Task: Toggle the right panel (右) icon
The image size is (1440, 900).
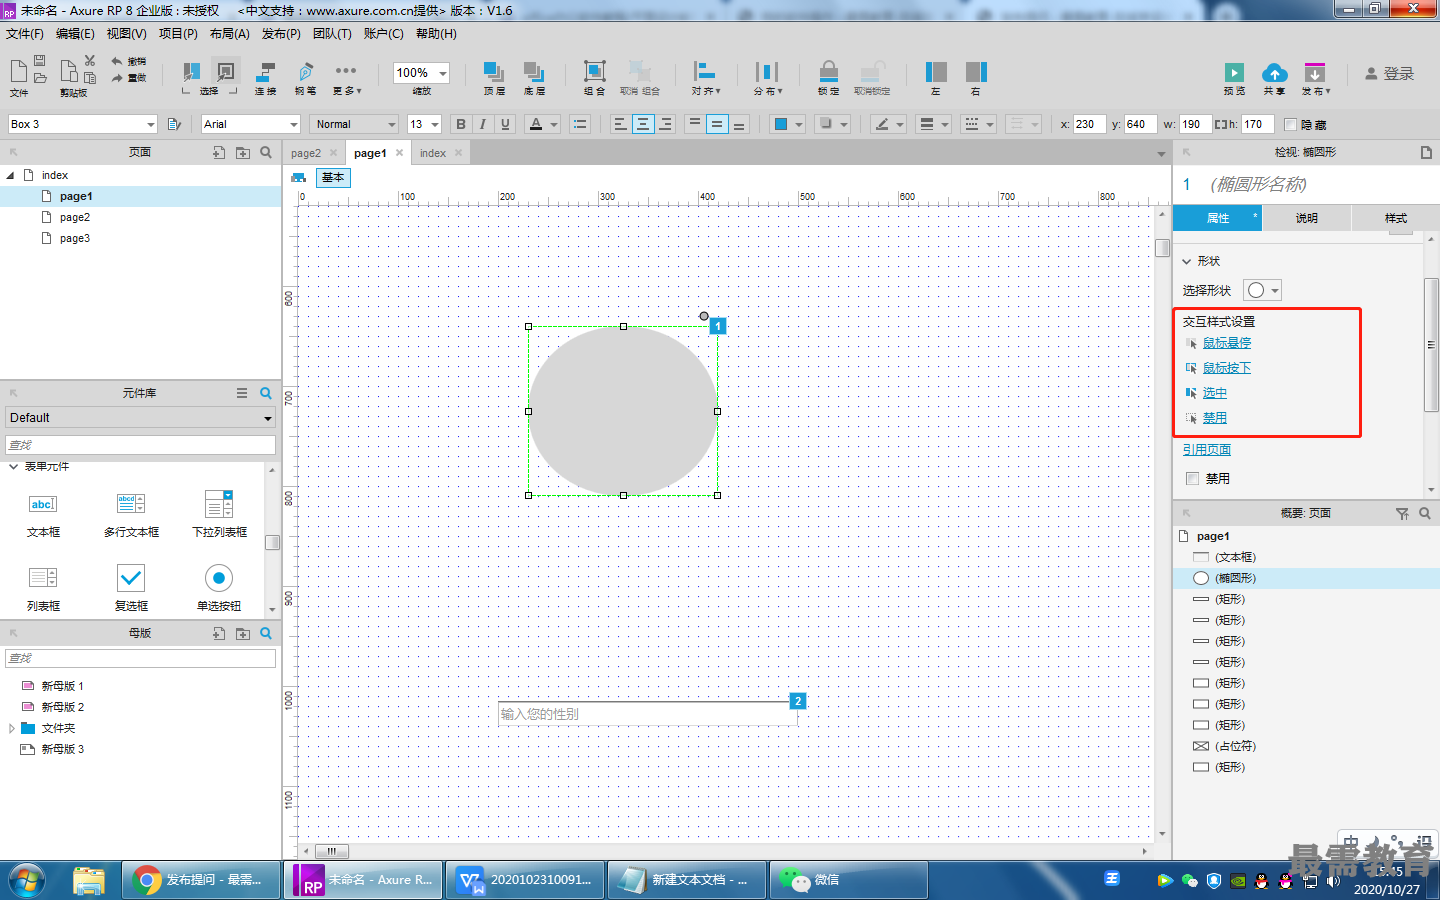Action: click(x=976, y=71)
